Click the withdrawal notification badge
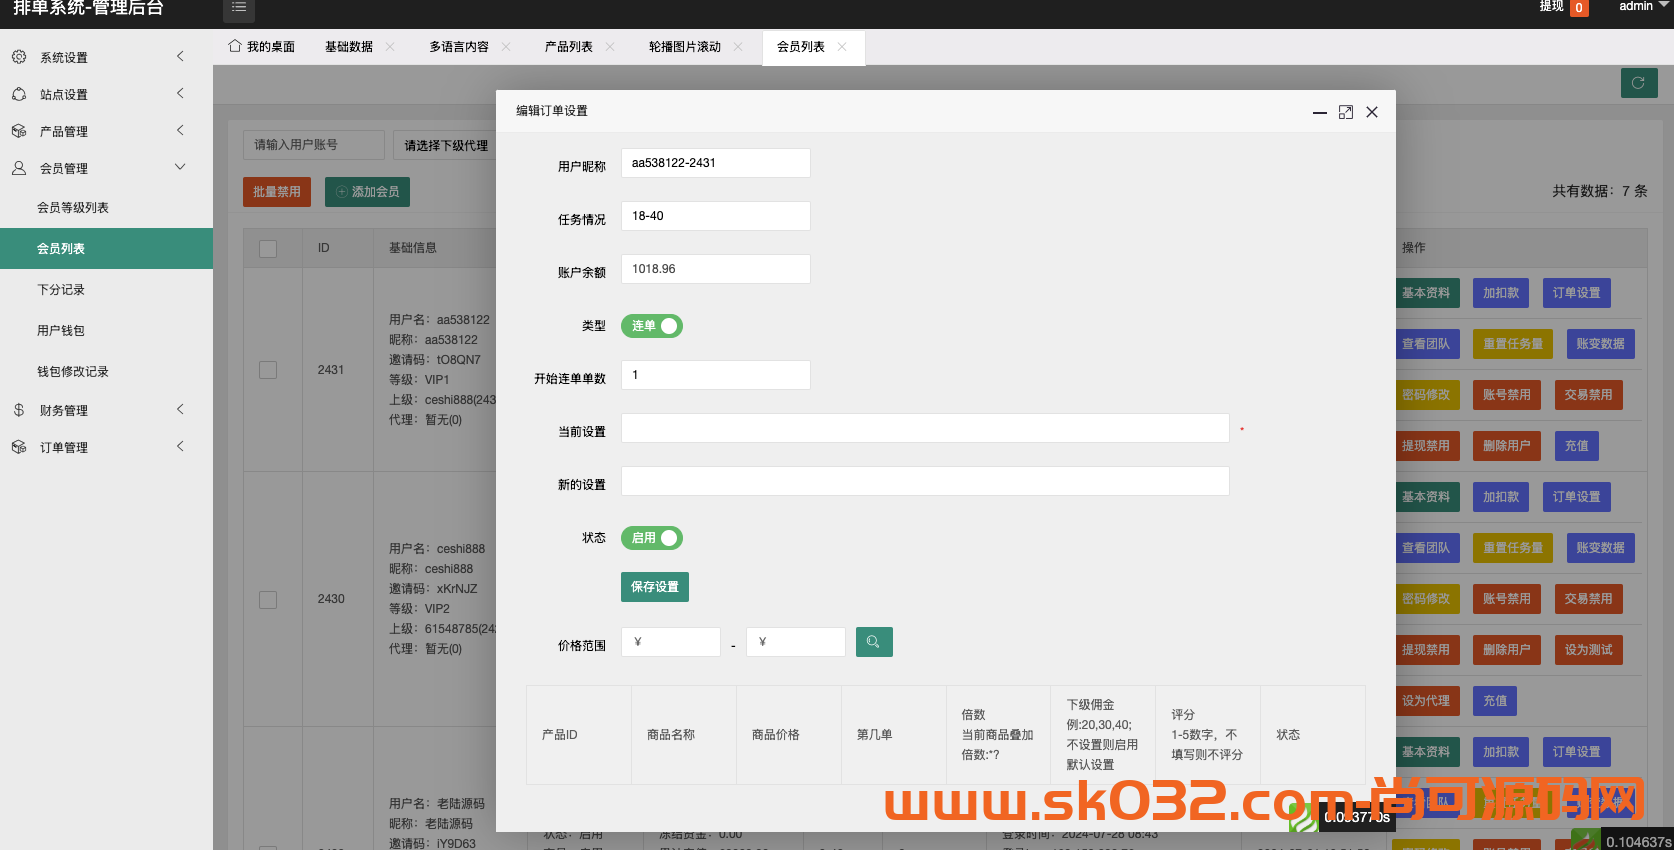 (x=1579, y=8)
